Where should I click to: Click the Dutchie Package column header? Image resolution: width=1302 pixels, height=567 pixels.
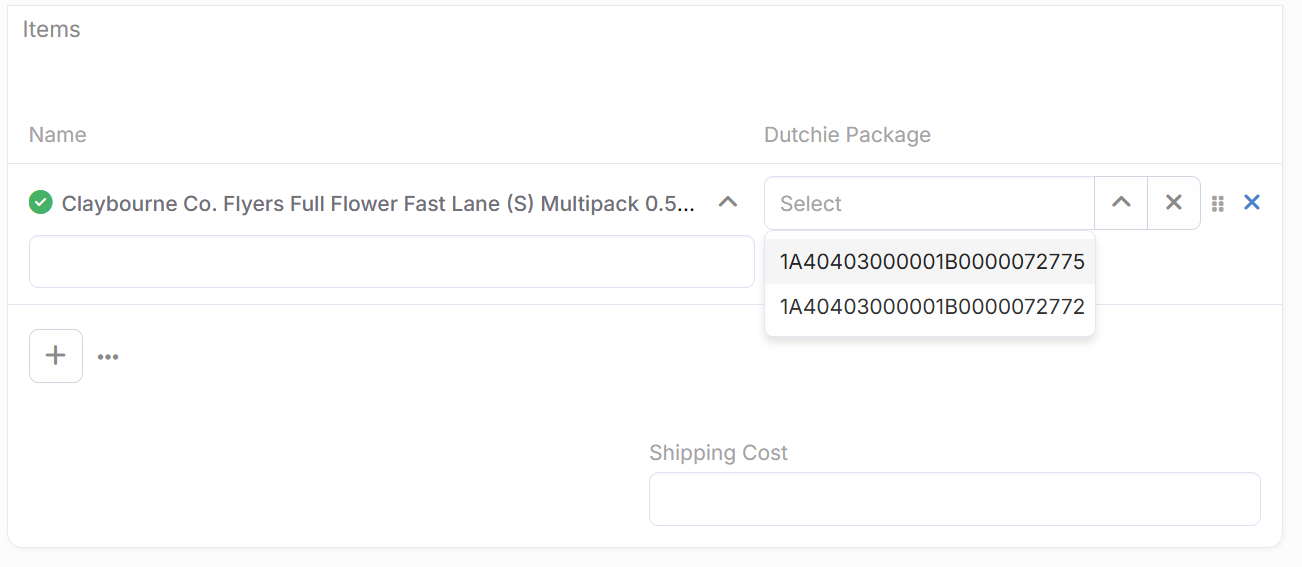(x=847, y=135)
